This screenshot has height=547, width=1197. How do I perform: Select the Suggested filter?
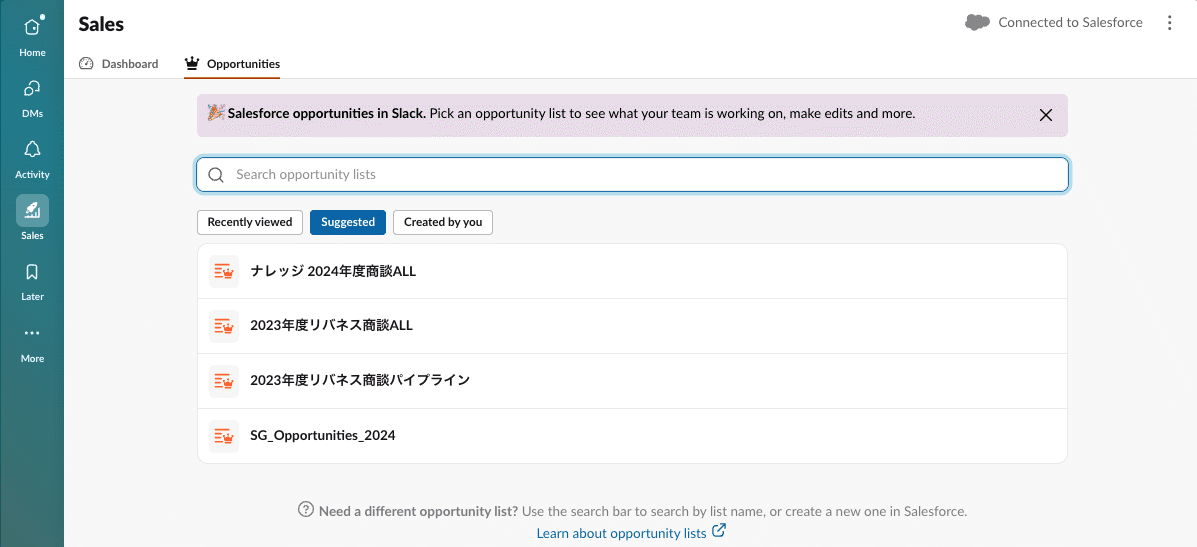tap(347, 222)
